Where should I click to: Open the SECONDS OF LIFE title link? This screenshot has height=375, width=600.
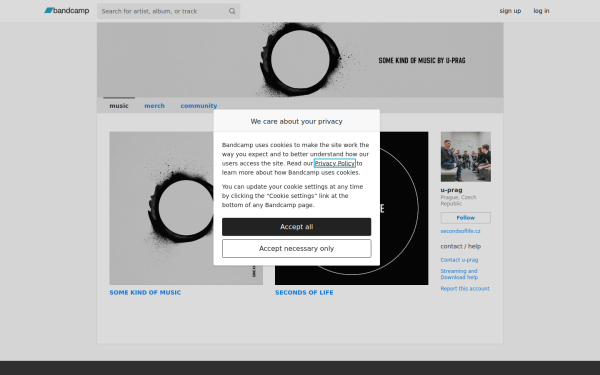point(304,292)
